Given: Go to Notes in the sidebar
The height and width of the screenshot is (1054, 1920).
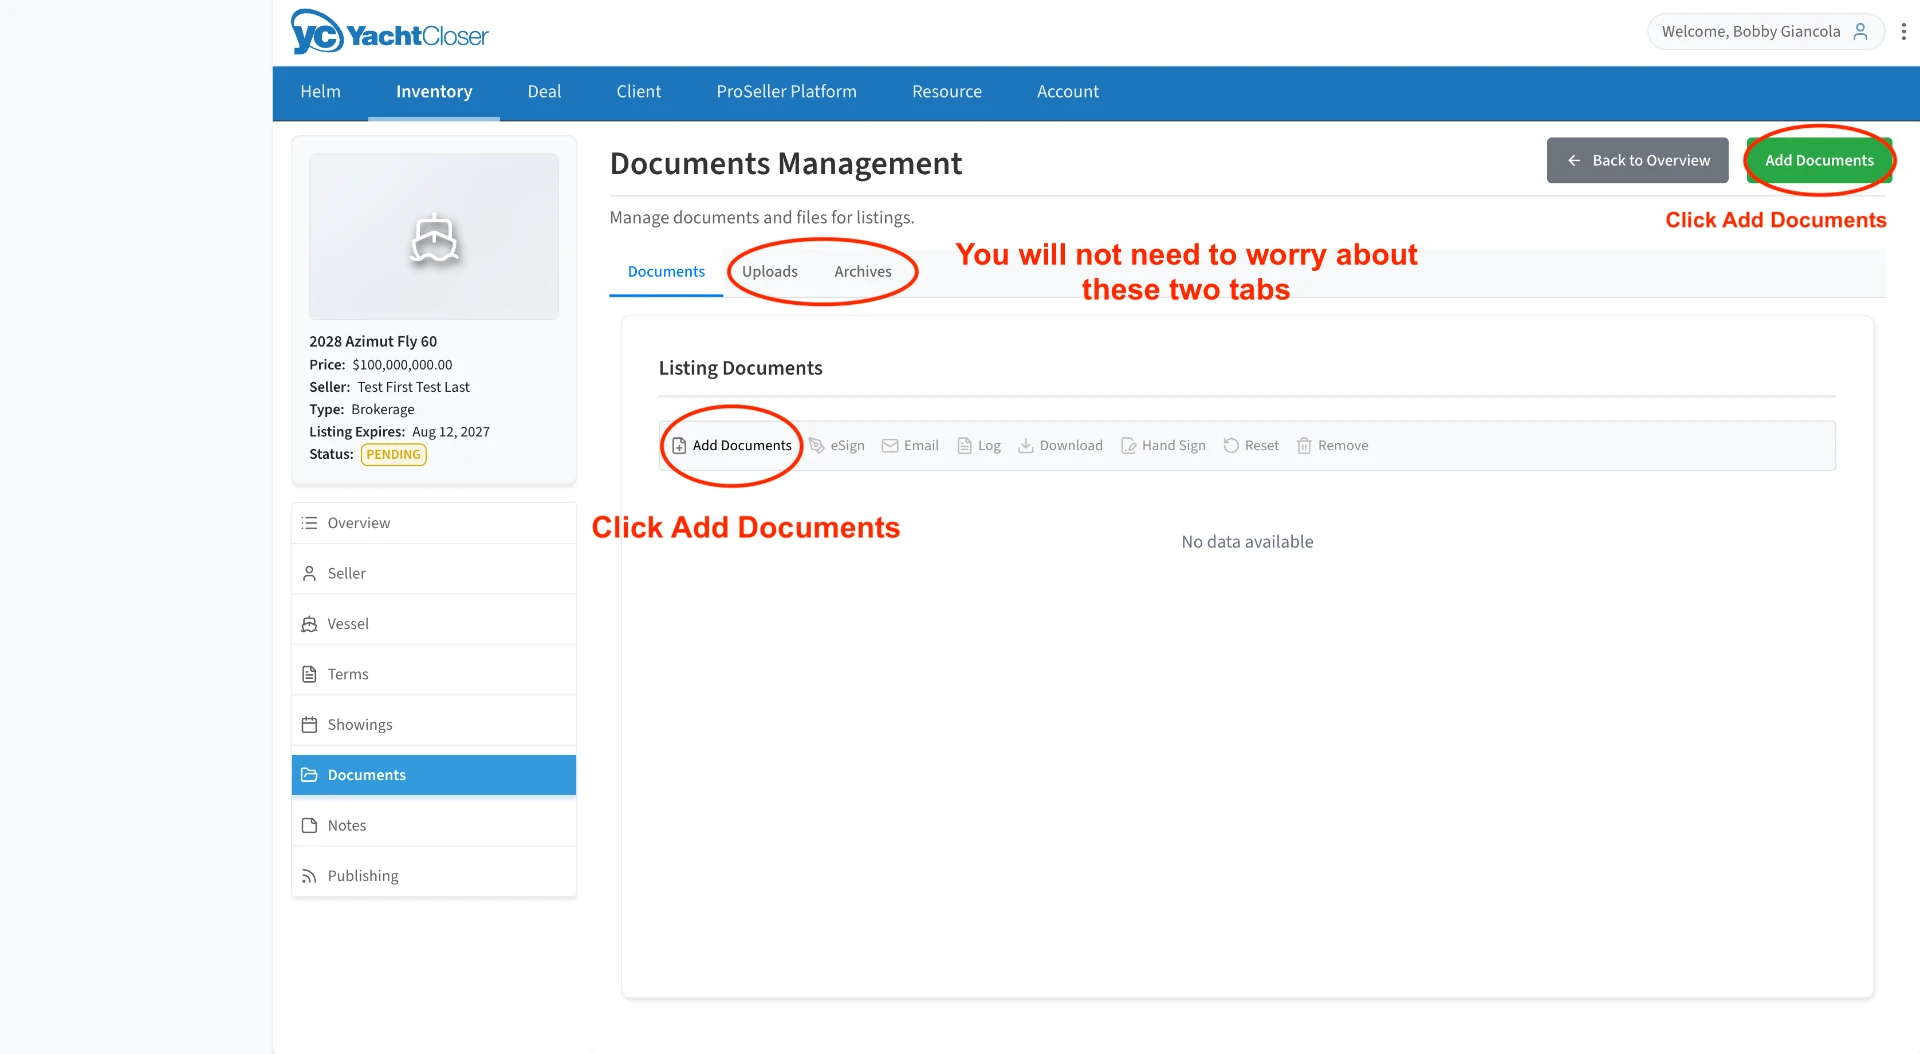Looking at the screenshot, I should pos(434,825).
